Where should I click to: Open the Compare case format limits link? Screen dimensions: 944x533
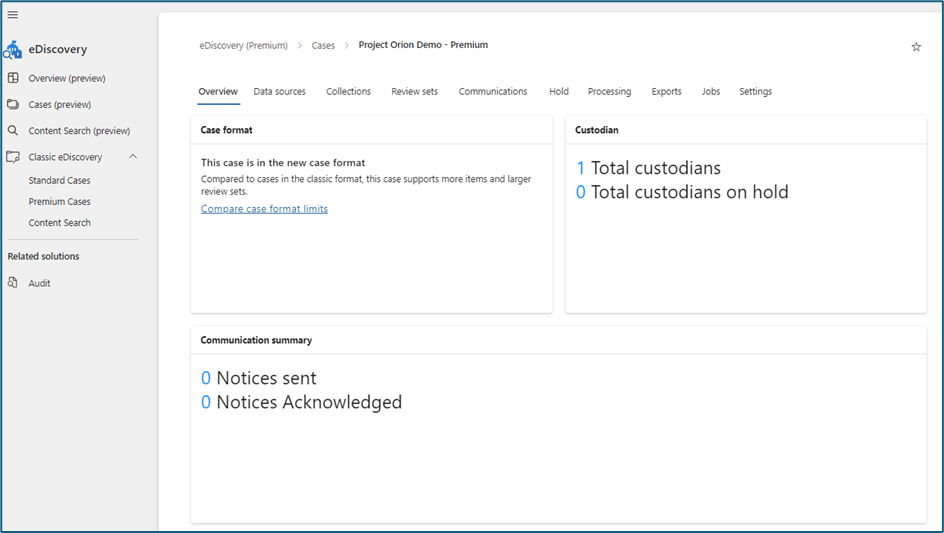pos(264,209)
